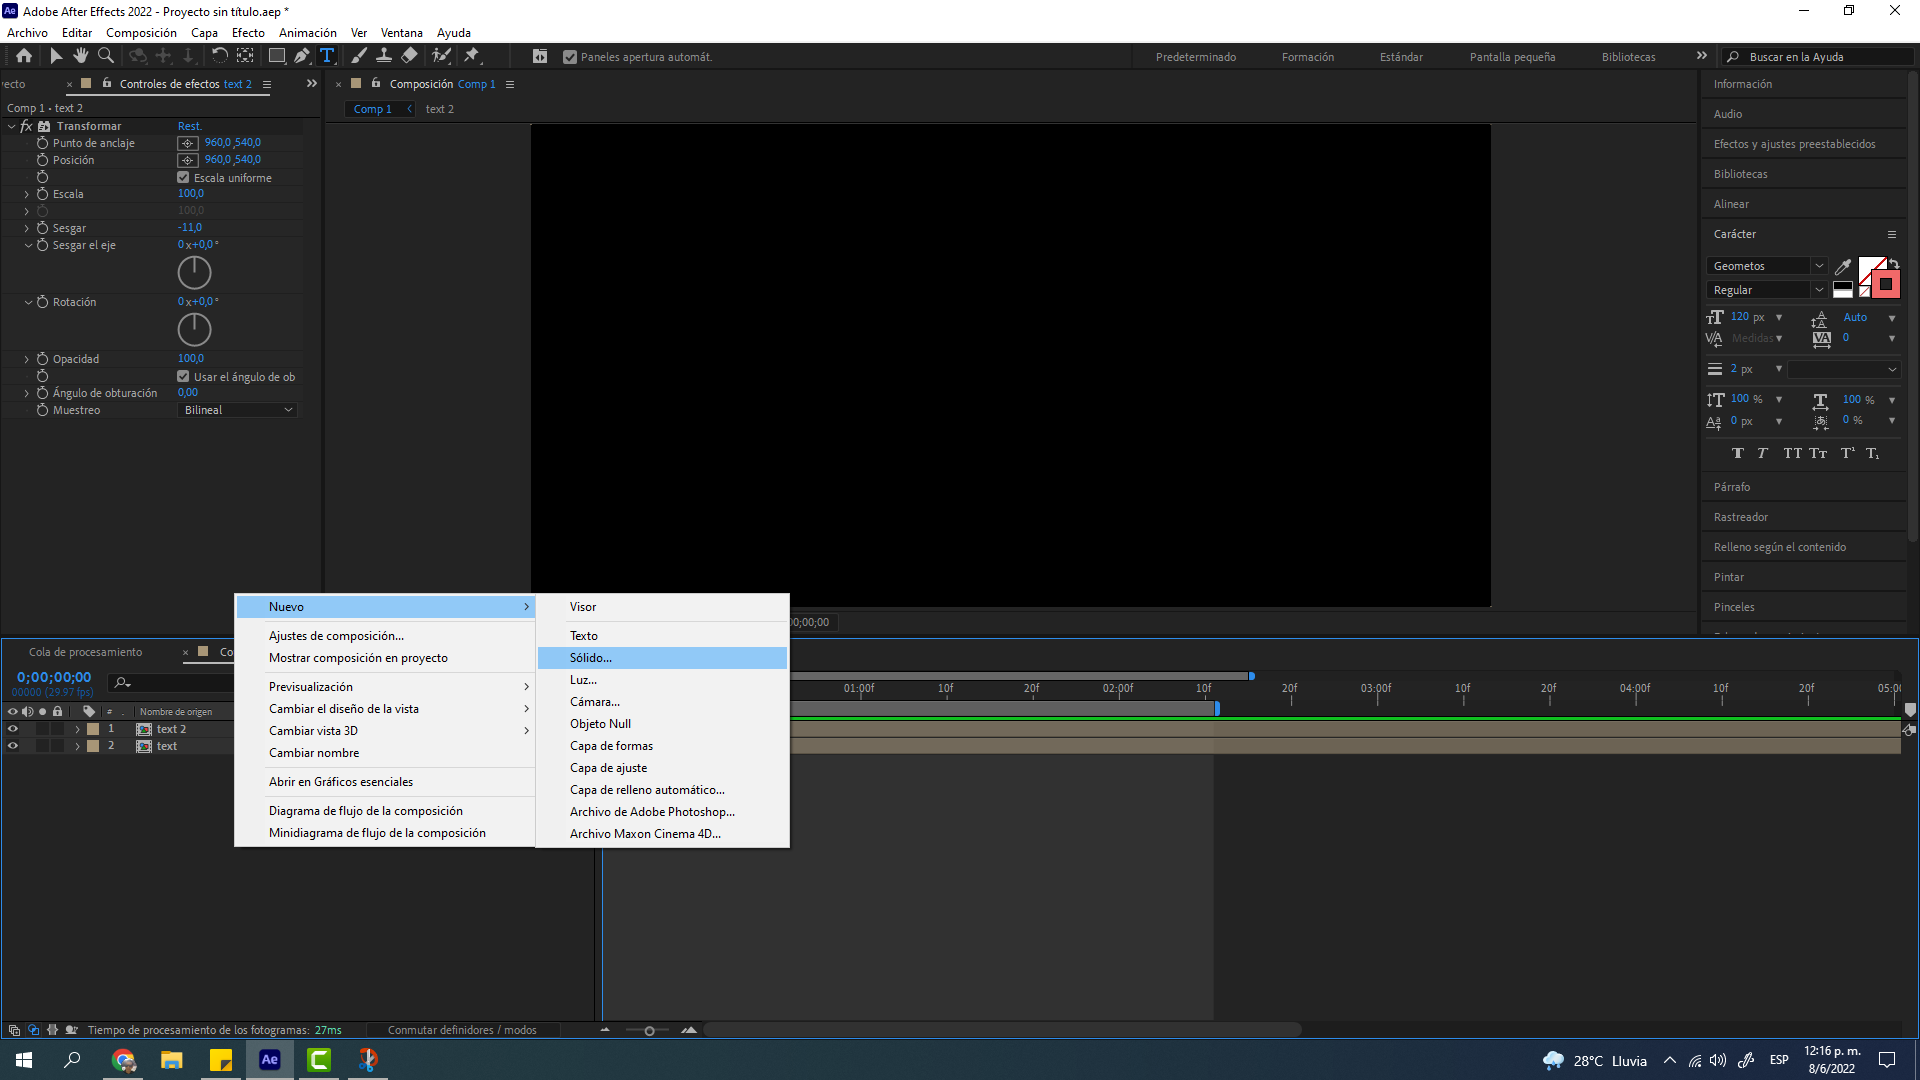This screenshot has width=1920, height=1080.
Task: Open Efectos y ajustes preestablecidos panel
Action: tap(1794, 144)
